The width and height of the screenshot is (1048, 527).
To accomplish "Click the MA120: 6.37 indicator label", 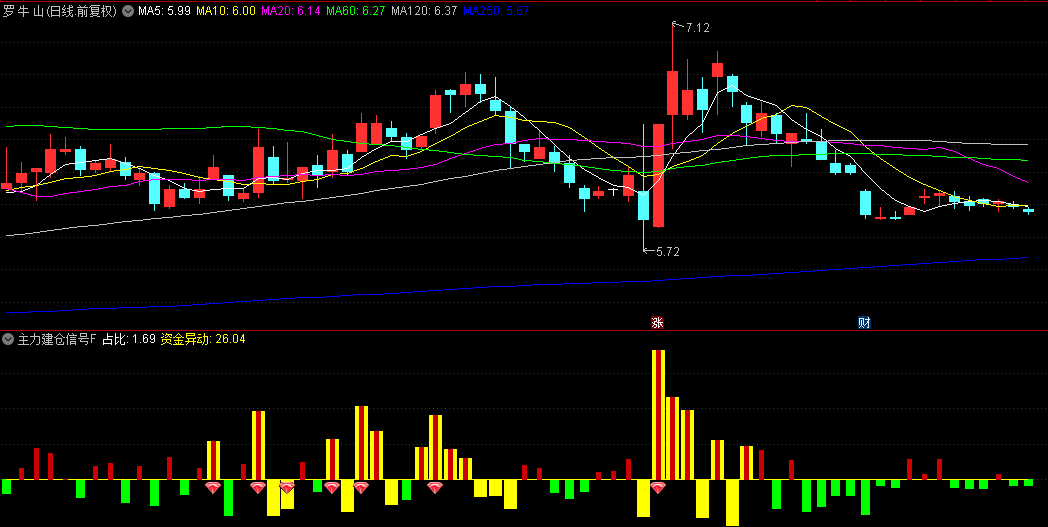I will click(424, 11).
